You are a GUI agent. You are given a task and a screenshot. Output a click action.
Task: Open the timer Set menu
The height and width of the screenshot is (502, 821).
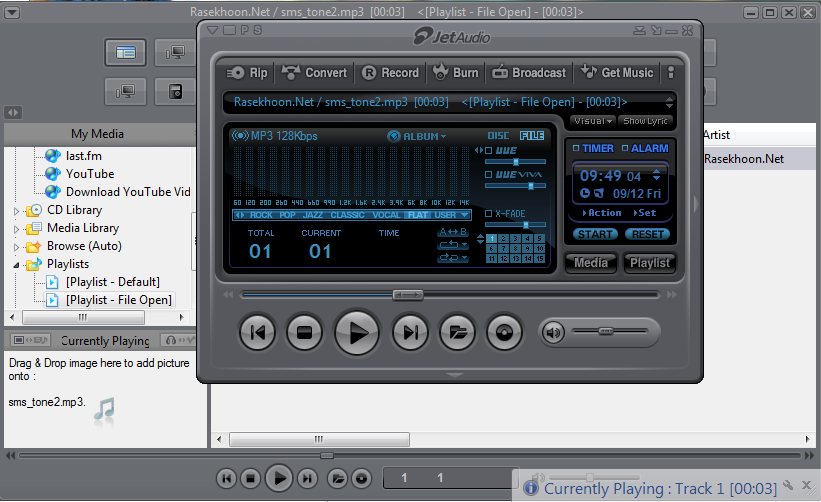[x=644, y=213]
